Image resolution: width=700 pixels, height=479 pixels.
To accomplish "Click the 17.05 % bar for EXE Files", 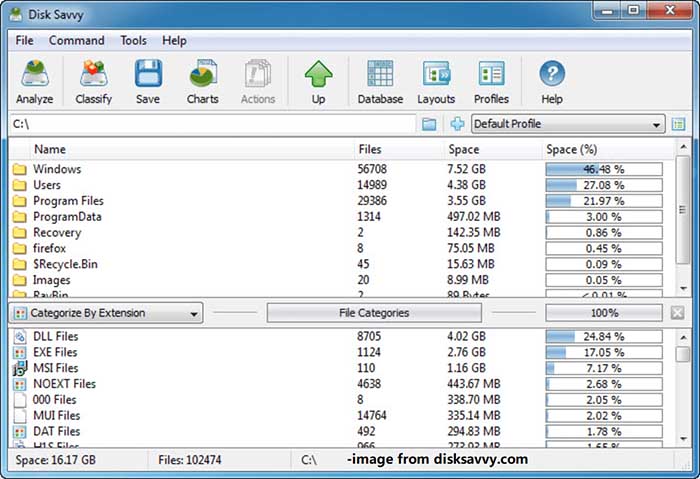I will click(x=604, y=352).
